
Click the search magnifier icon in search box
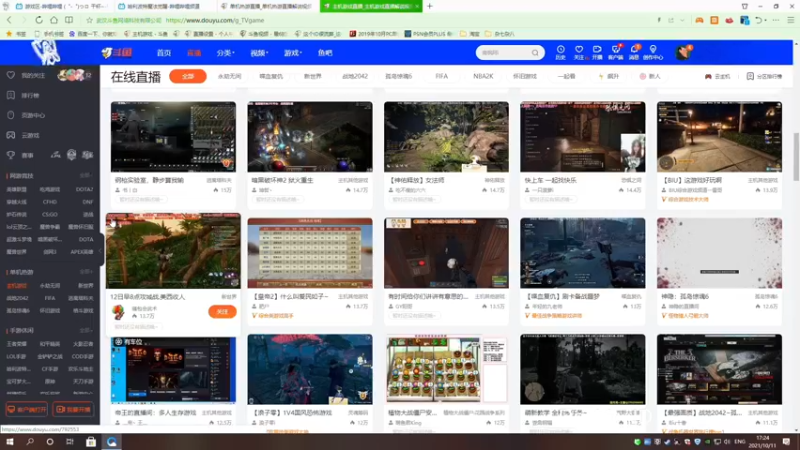pyautogui.click(x=535, y=53)
